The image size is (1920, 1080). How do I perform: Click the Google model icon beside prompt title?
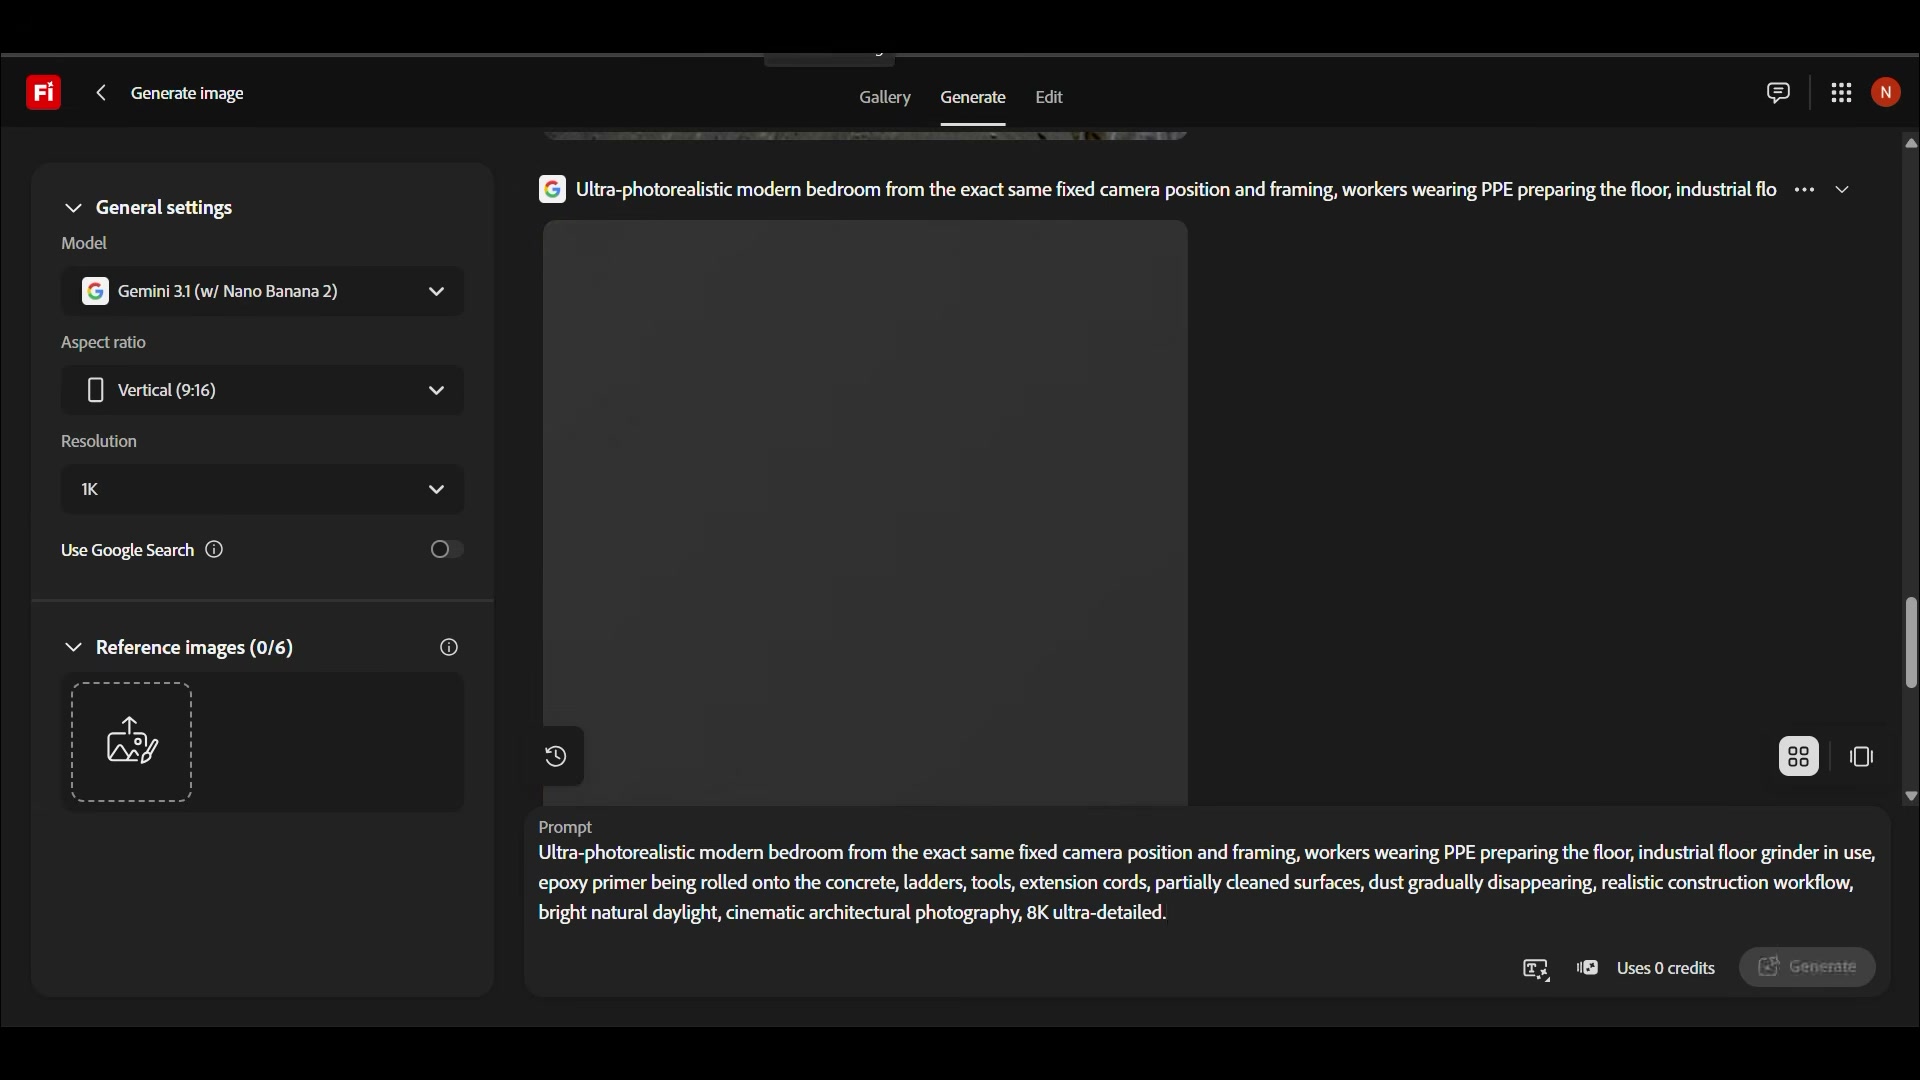click(553, 190)
